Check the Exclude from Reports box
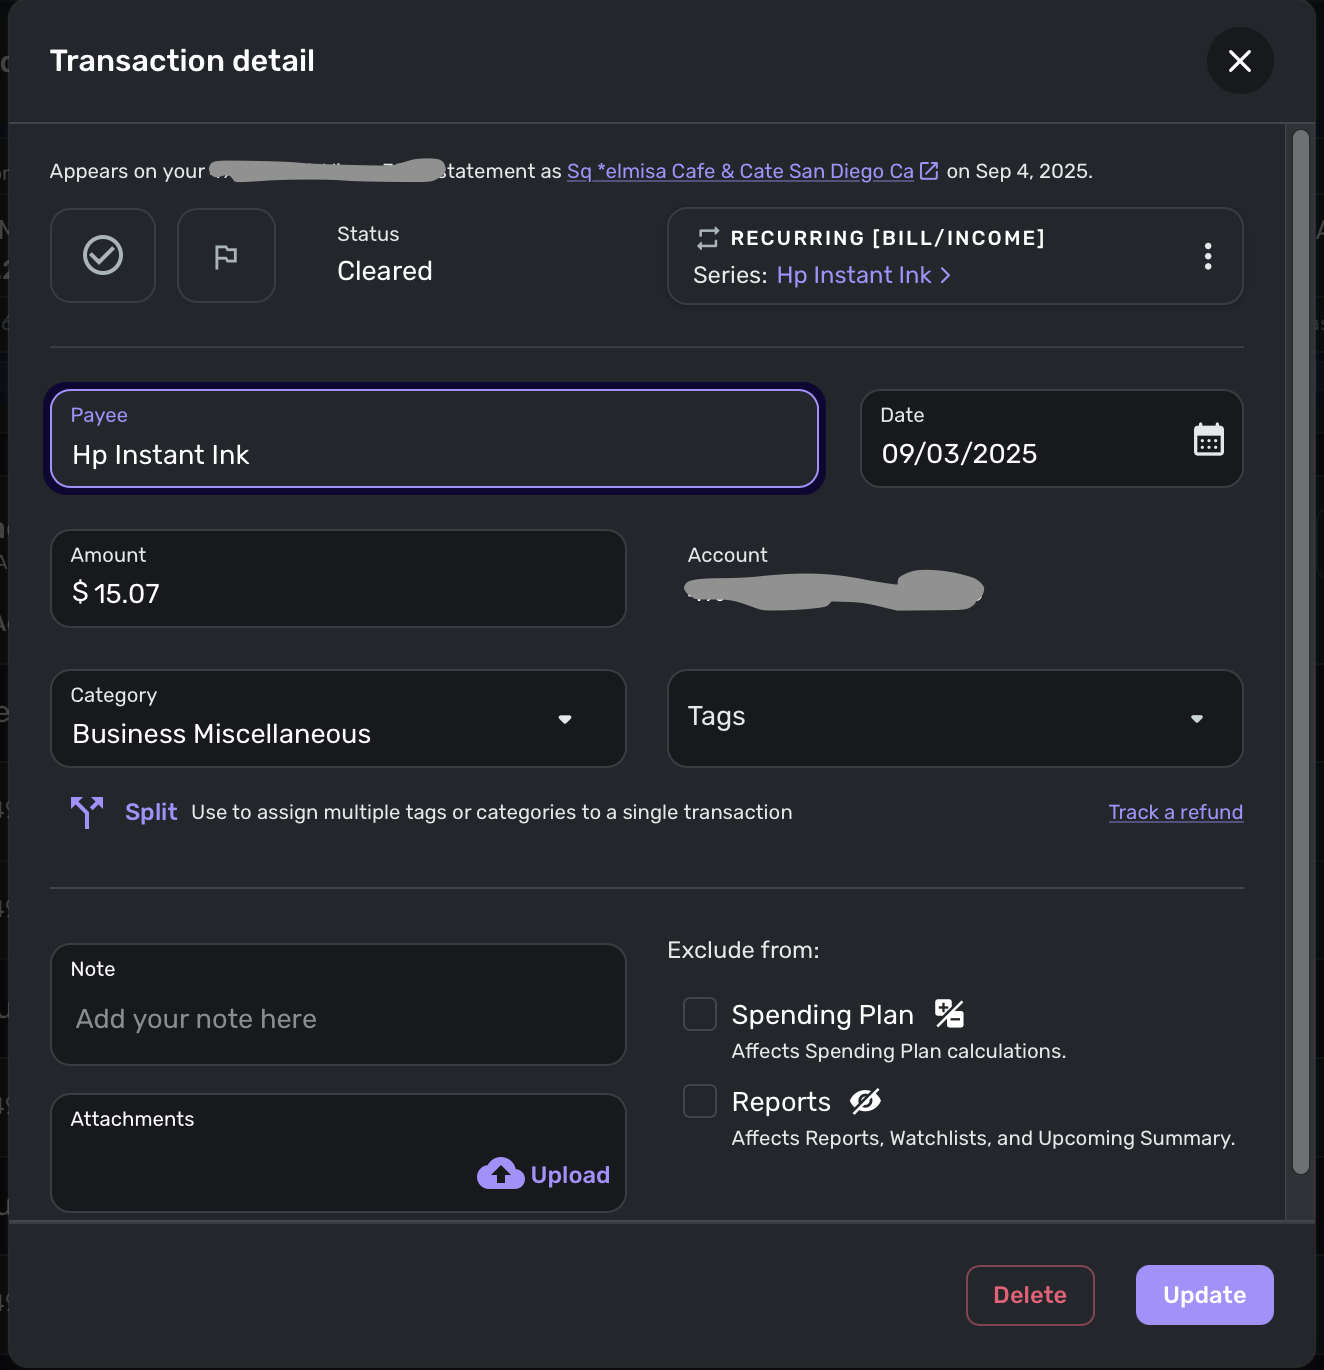 coord(700,1101)
